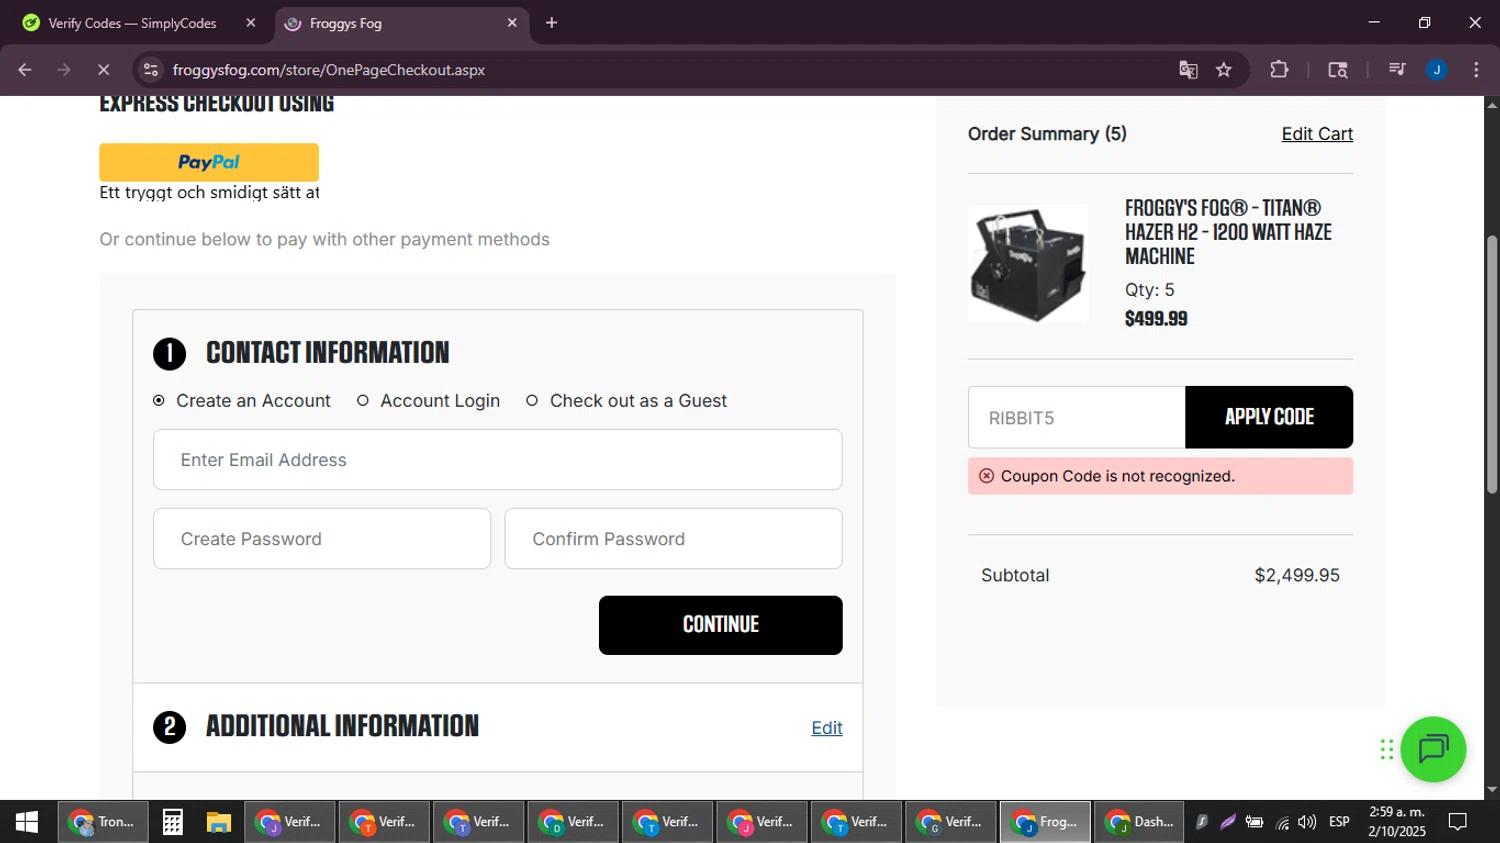
Task: Select the Froggys Fog tab
Action: 402,23
